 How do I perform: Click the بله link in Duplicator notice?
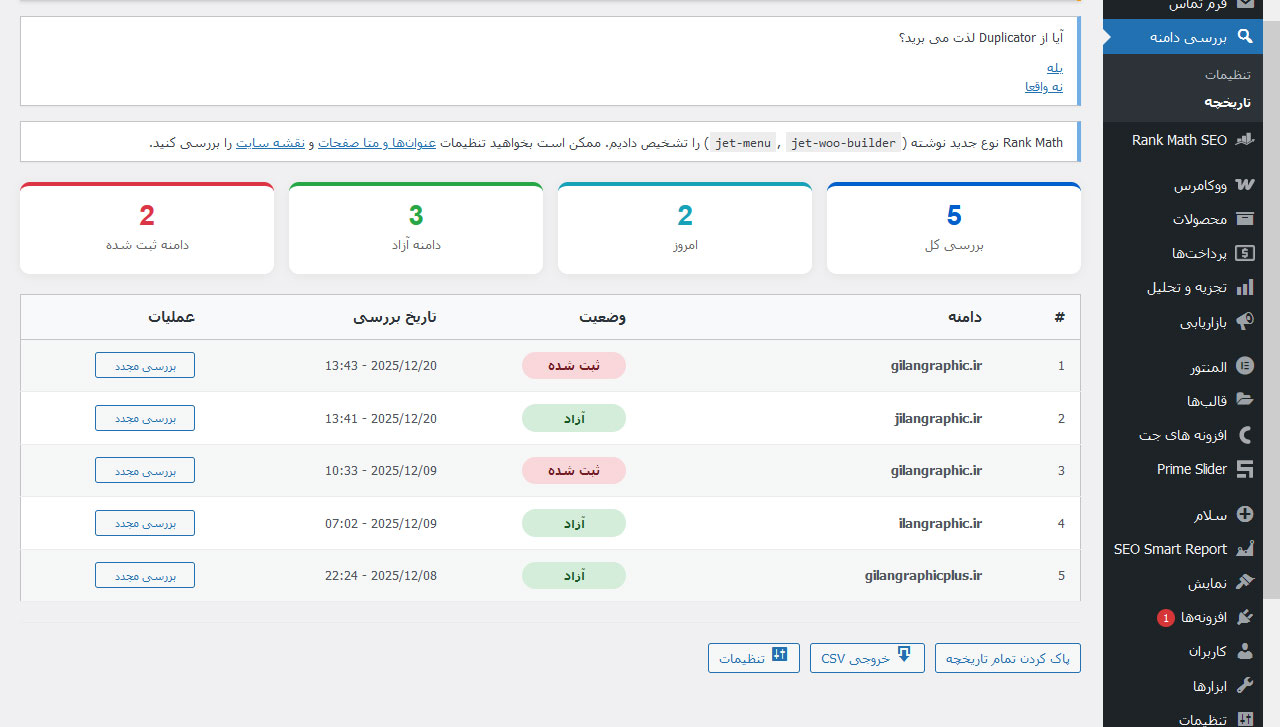(1054, 68)
